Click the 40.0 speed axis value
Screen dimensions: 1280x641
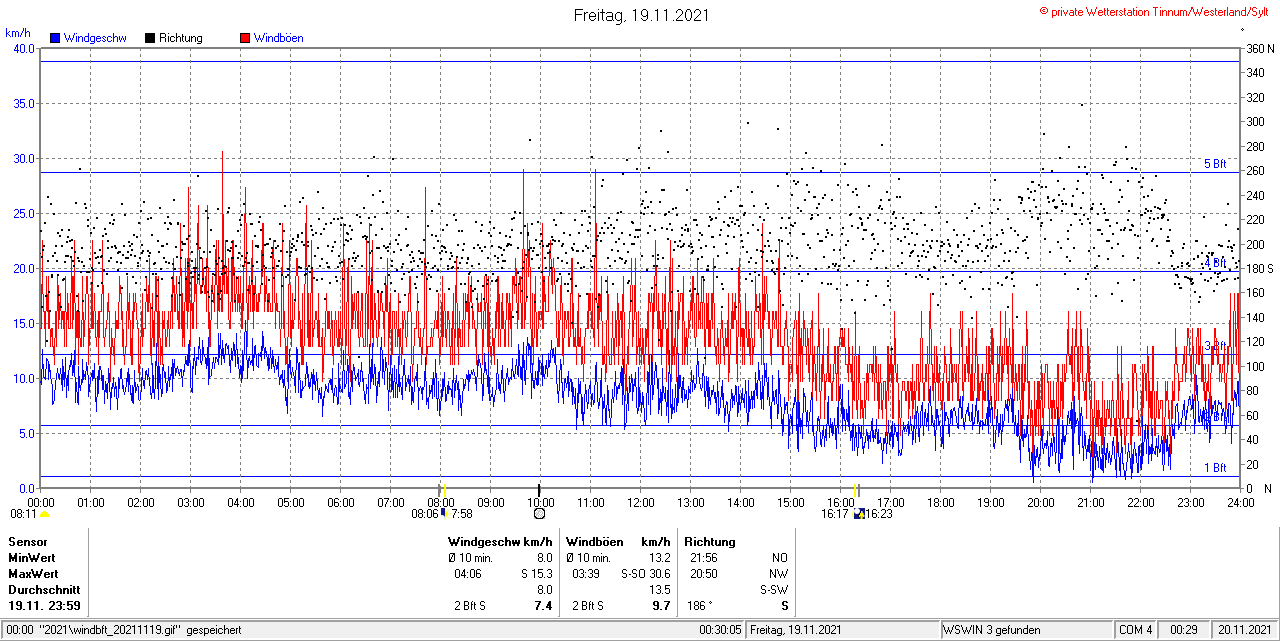point(22,48)
